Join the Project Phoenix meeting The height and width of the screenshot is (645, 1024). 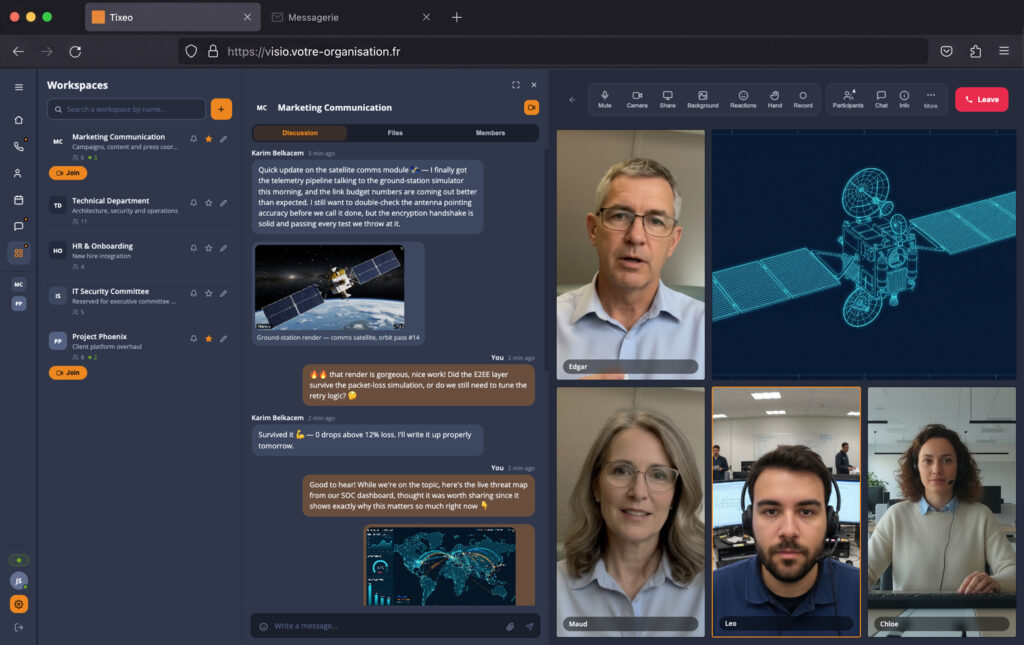[68, 373]
